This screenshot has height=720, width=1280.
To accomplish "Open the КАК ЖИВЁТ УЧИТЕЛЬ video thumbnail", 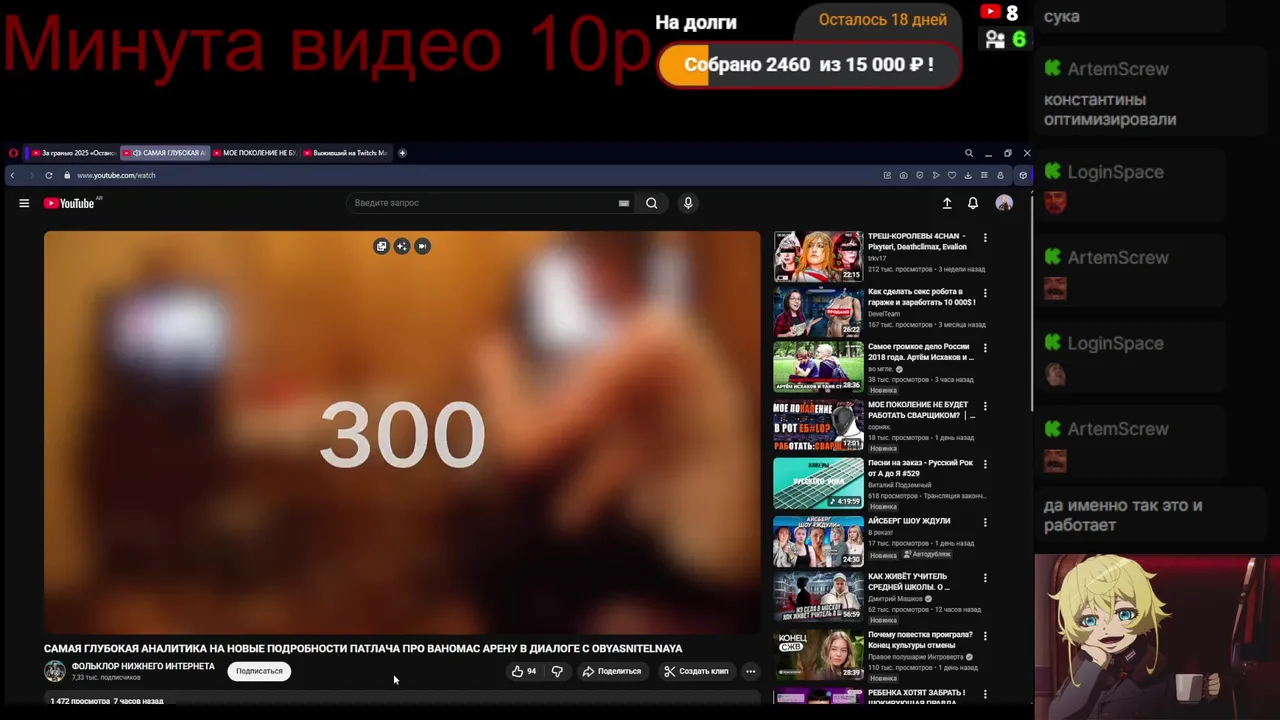I will 818,597.
